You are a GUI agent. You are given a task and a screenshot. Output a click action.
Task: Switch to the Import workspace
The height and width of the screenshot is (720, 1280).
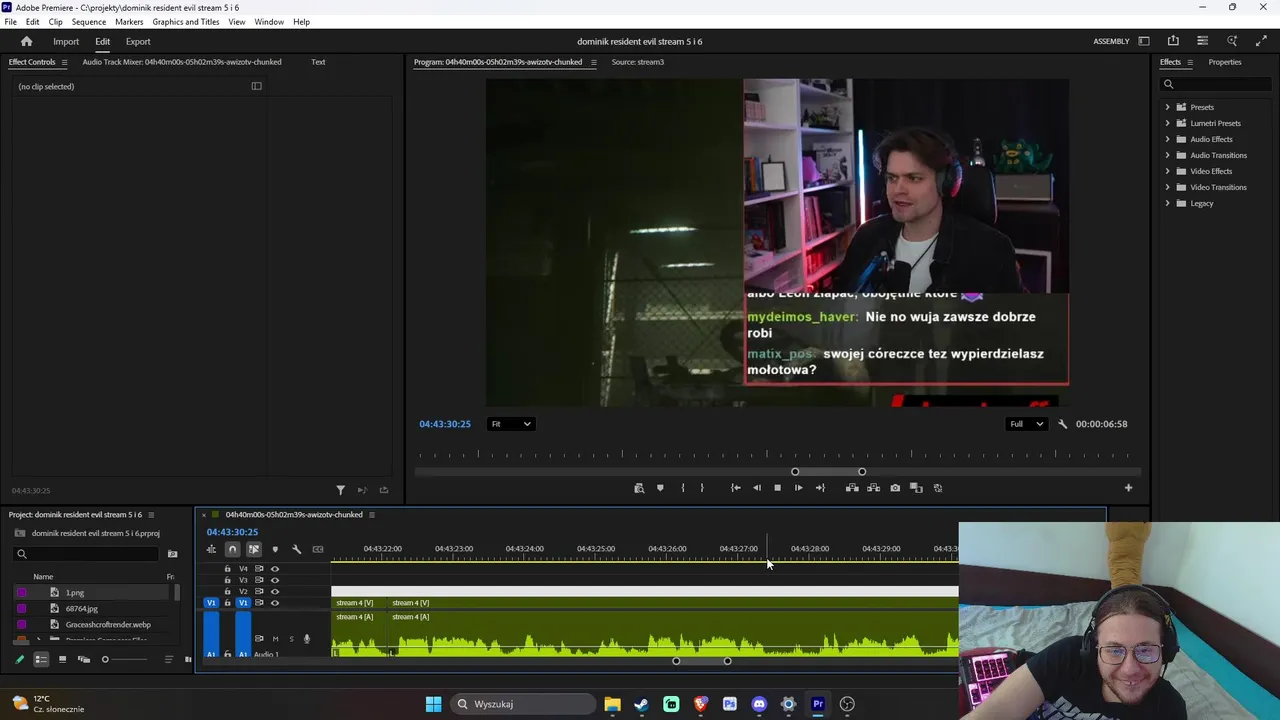[x=66, y=41]
